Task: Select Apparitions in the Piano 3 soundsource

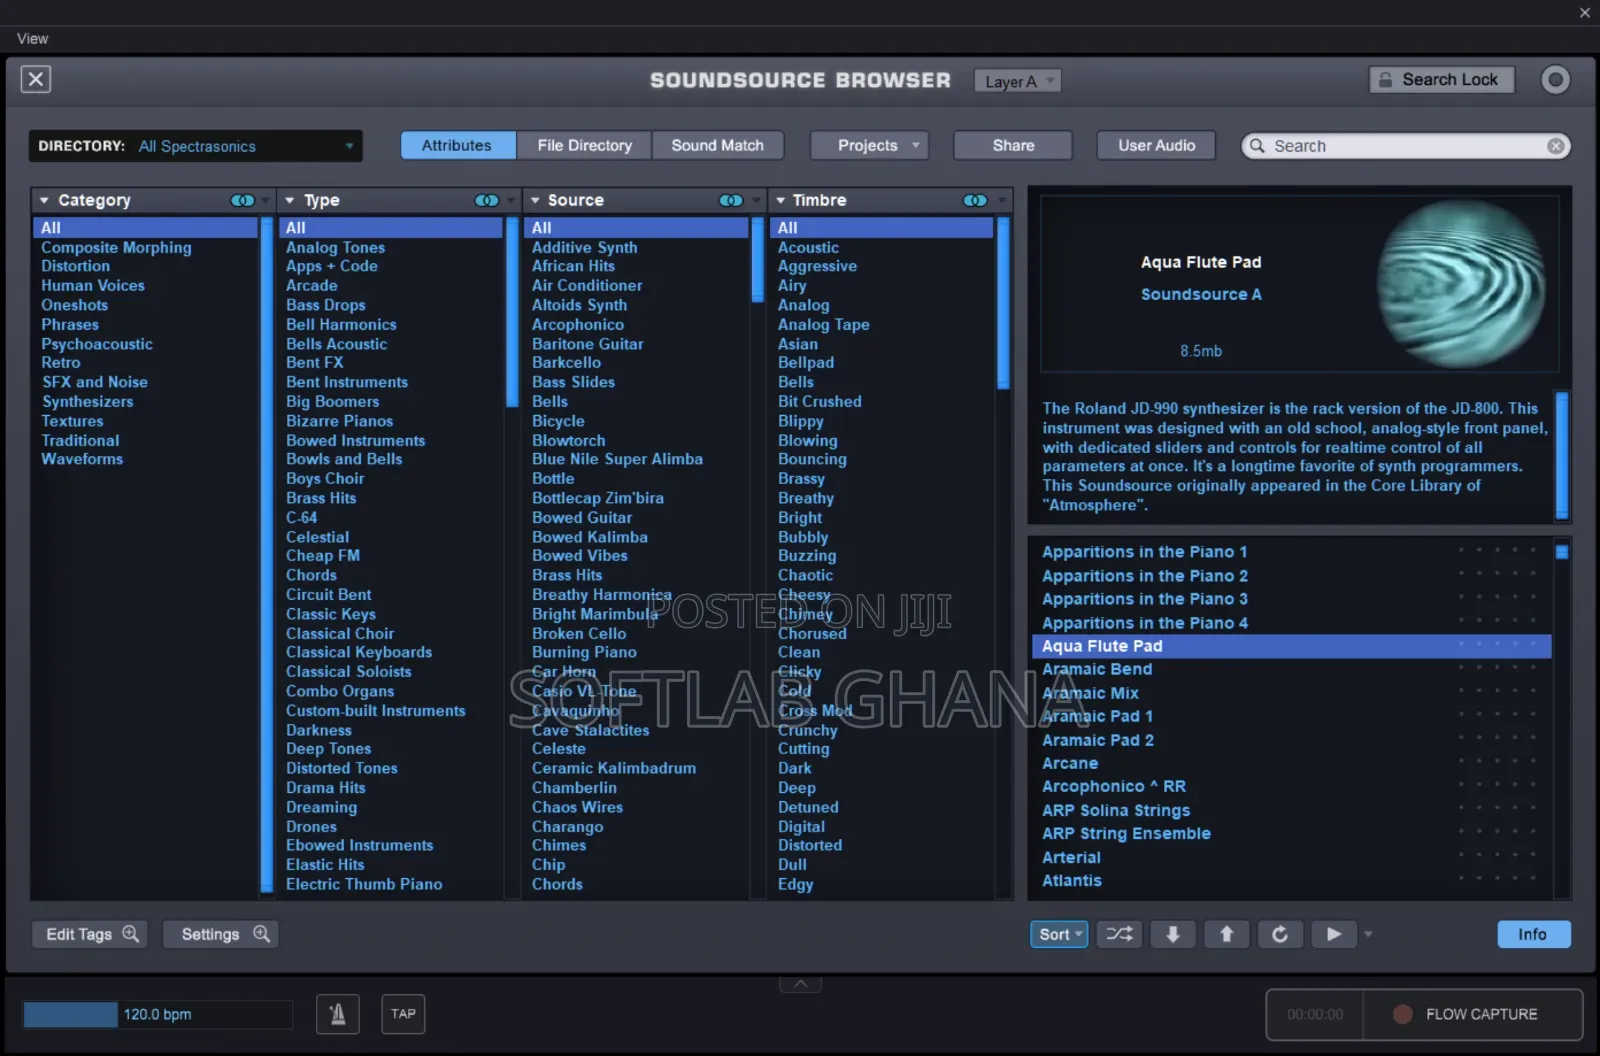Action: pyautogui.click(x=1145, y=599)
